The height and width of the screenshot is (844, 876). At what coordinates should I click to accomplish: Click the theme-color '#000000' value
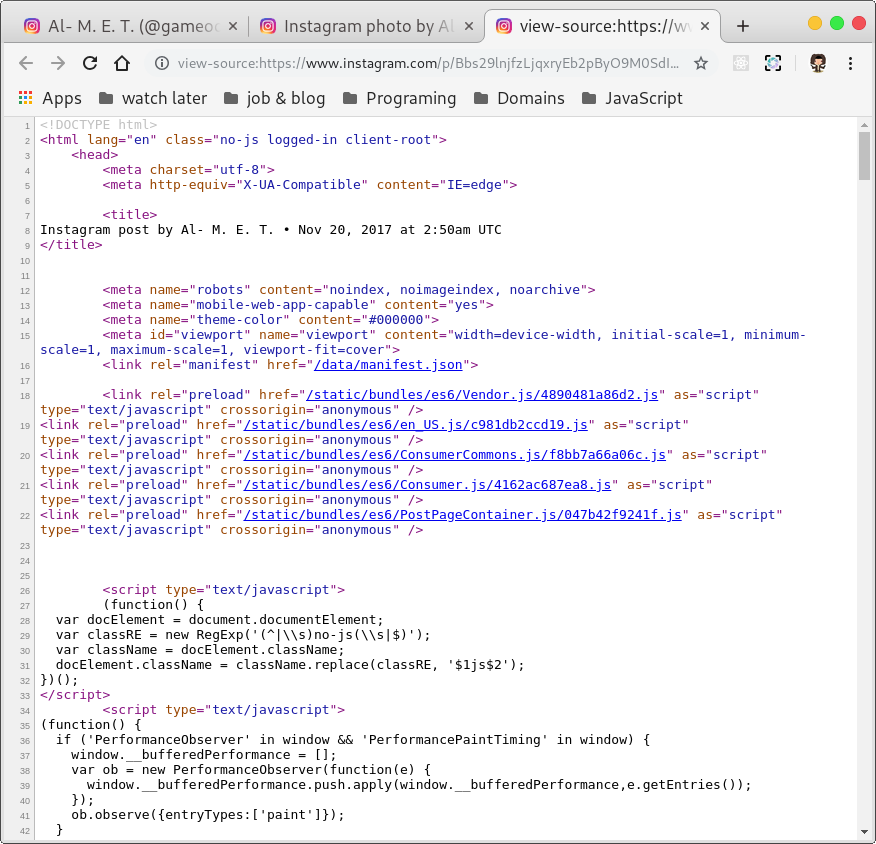(396, 320)
